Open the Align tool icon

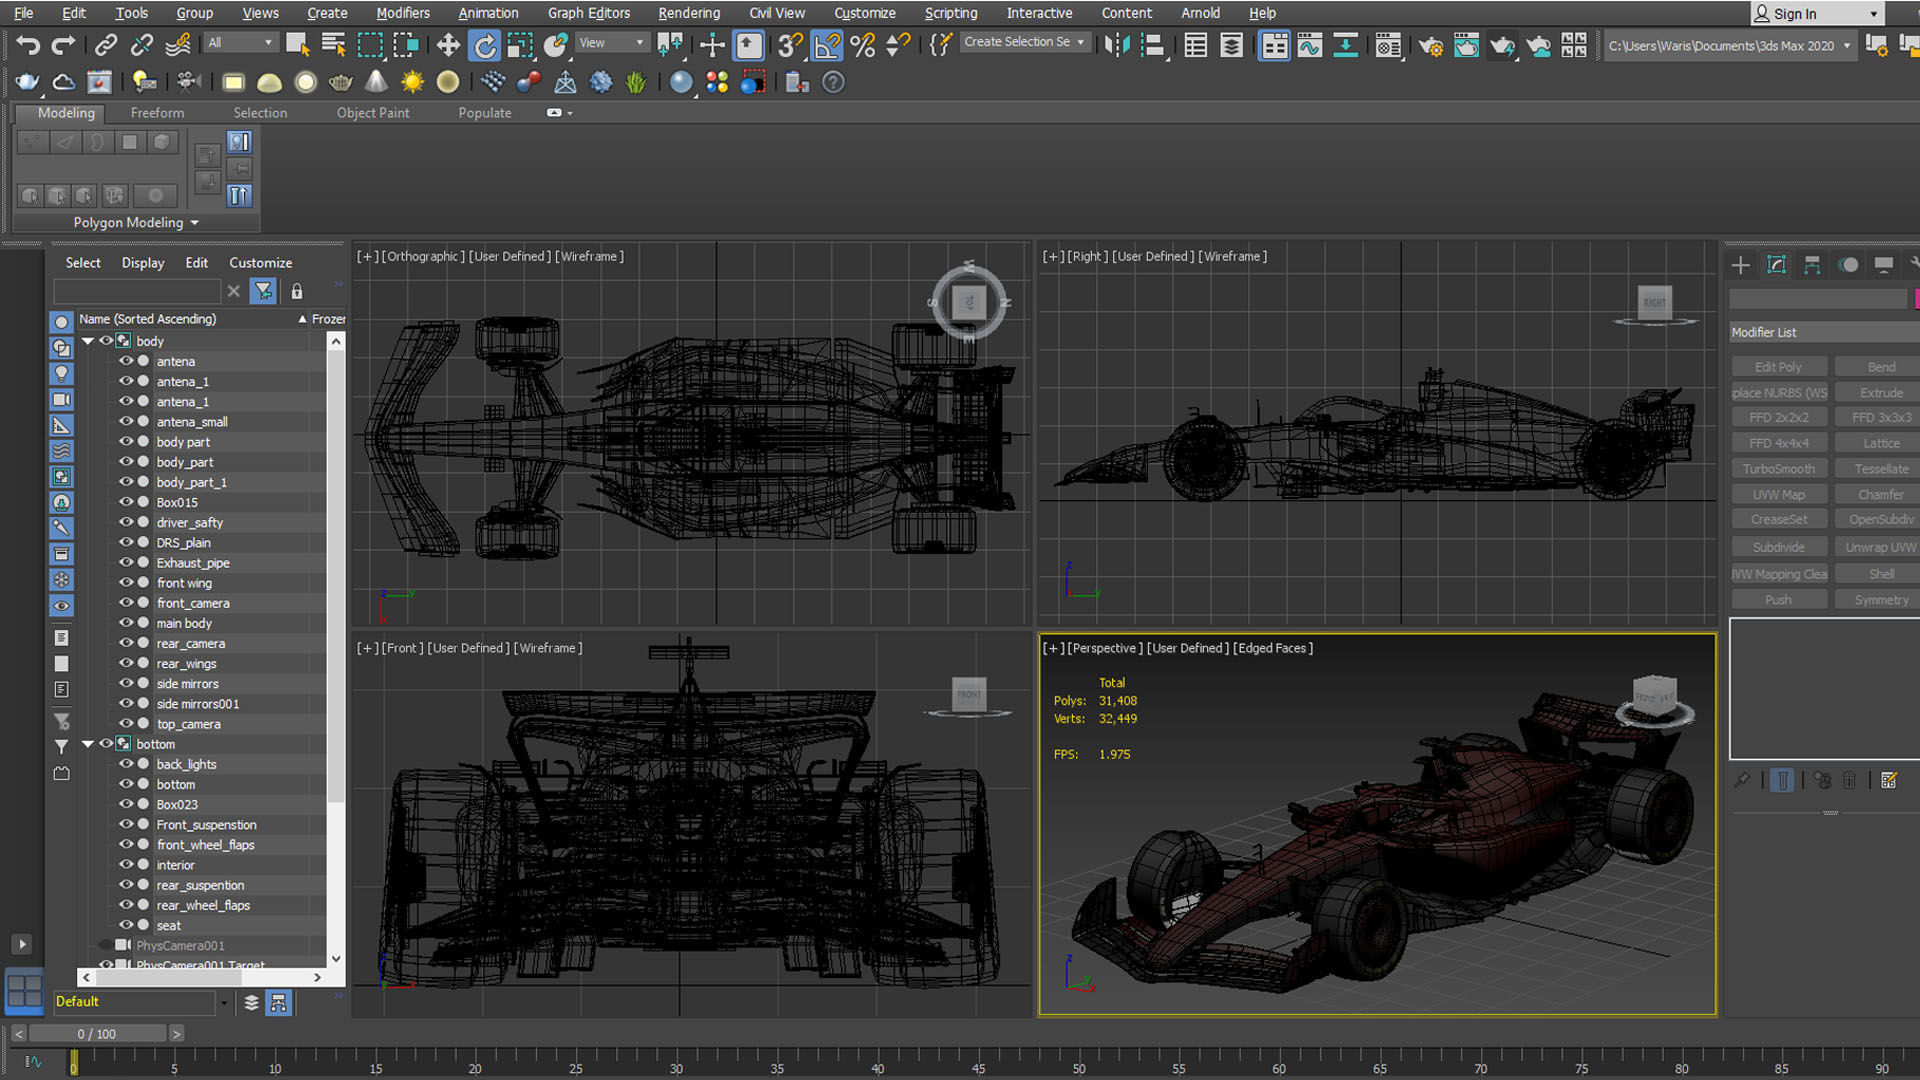tap(1153, 45)
